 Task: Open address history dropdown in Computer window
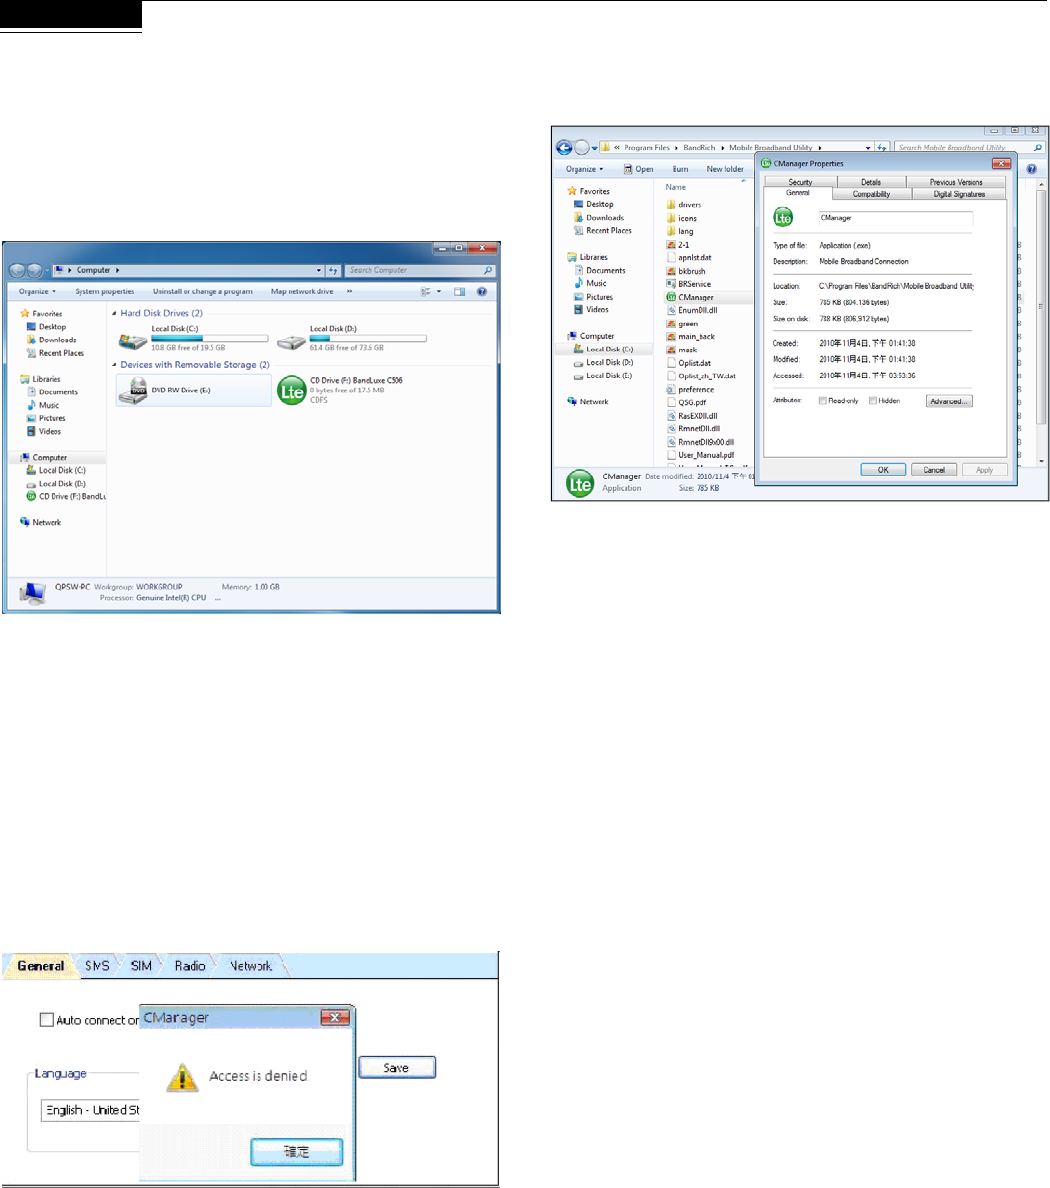coord(319,270)
